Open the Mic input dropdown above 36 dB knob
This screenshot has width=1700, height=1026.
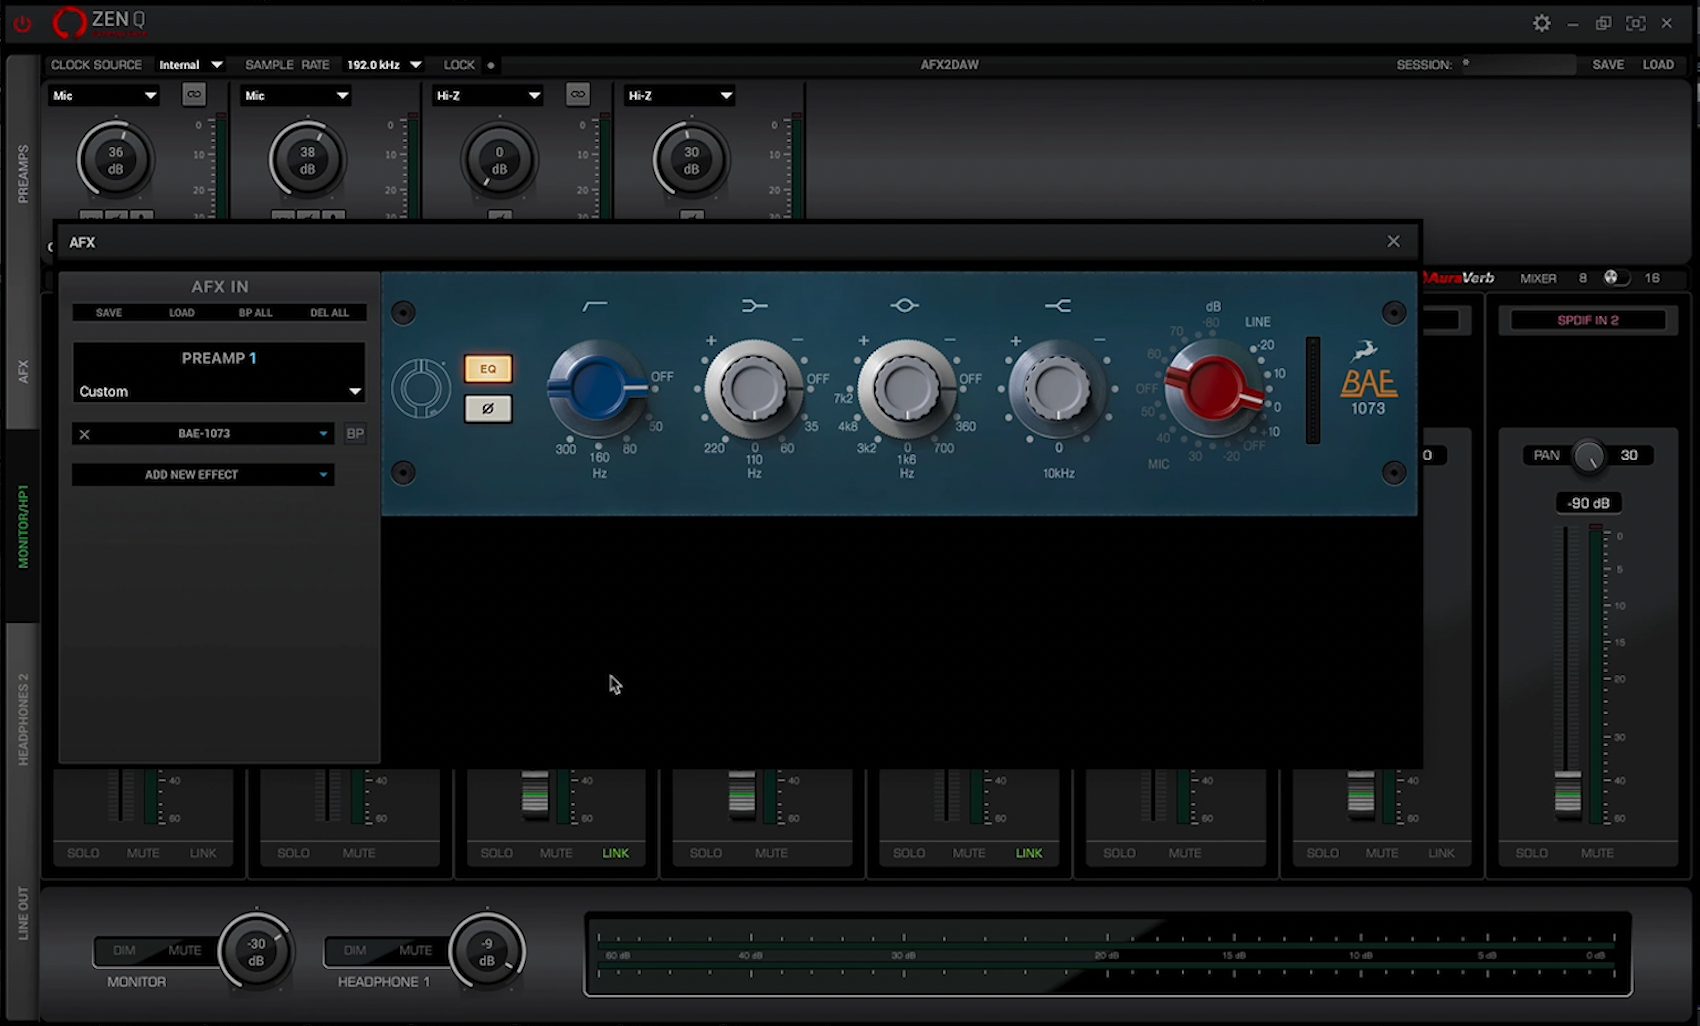(104, 96)
